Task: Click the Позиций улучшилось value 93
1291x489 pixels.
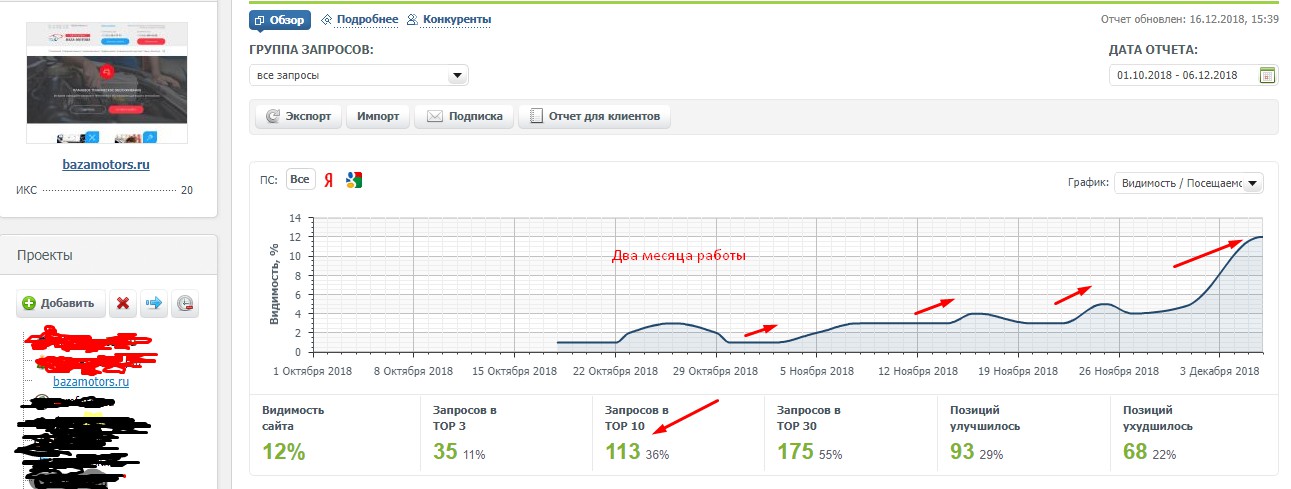Action: click(x=962, y=452)
